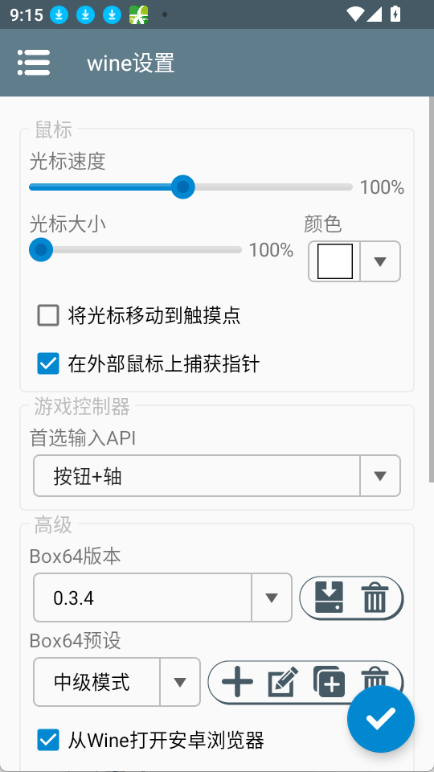Open the Box64预设 dropdown showing 中级模式
434x772 pixels.
point(117,682)
